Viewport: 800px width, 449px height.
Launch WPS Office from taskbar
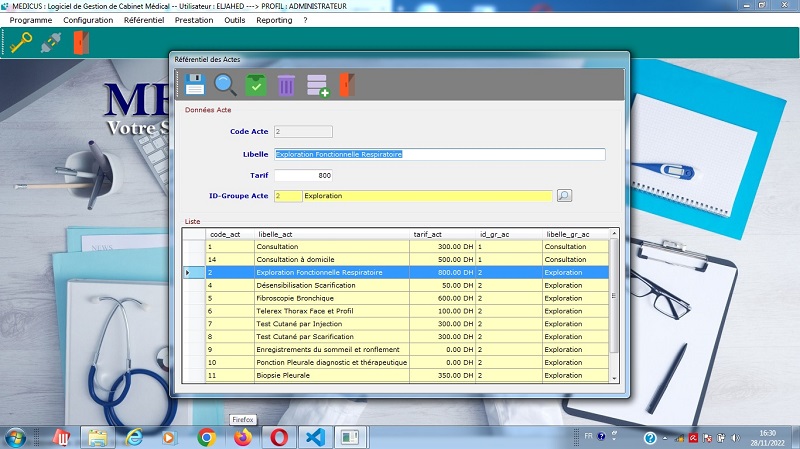click(62, 438)
